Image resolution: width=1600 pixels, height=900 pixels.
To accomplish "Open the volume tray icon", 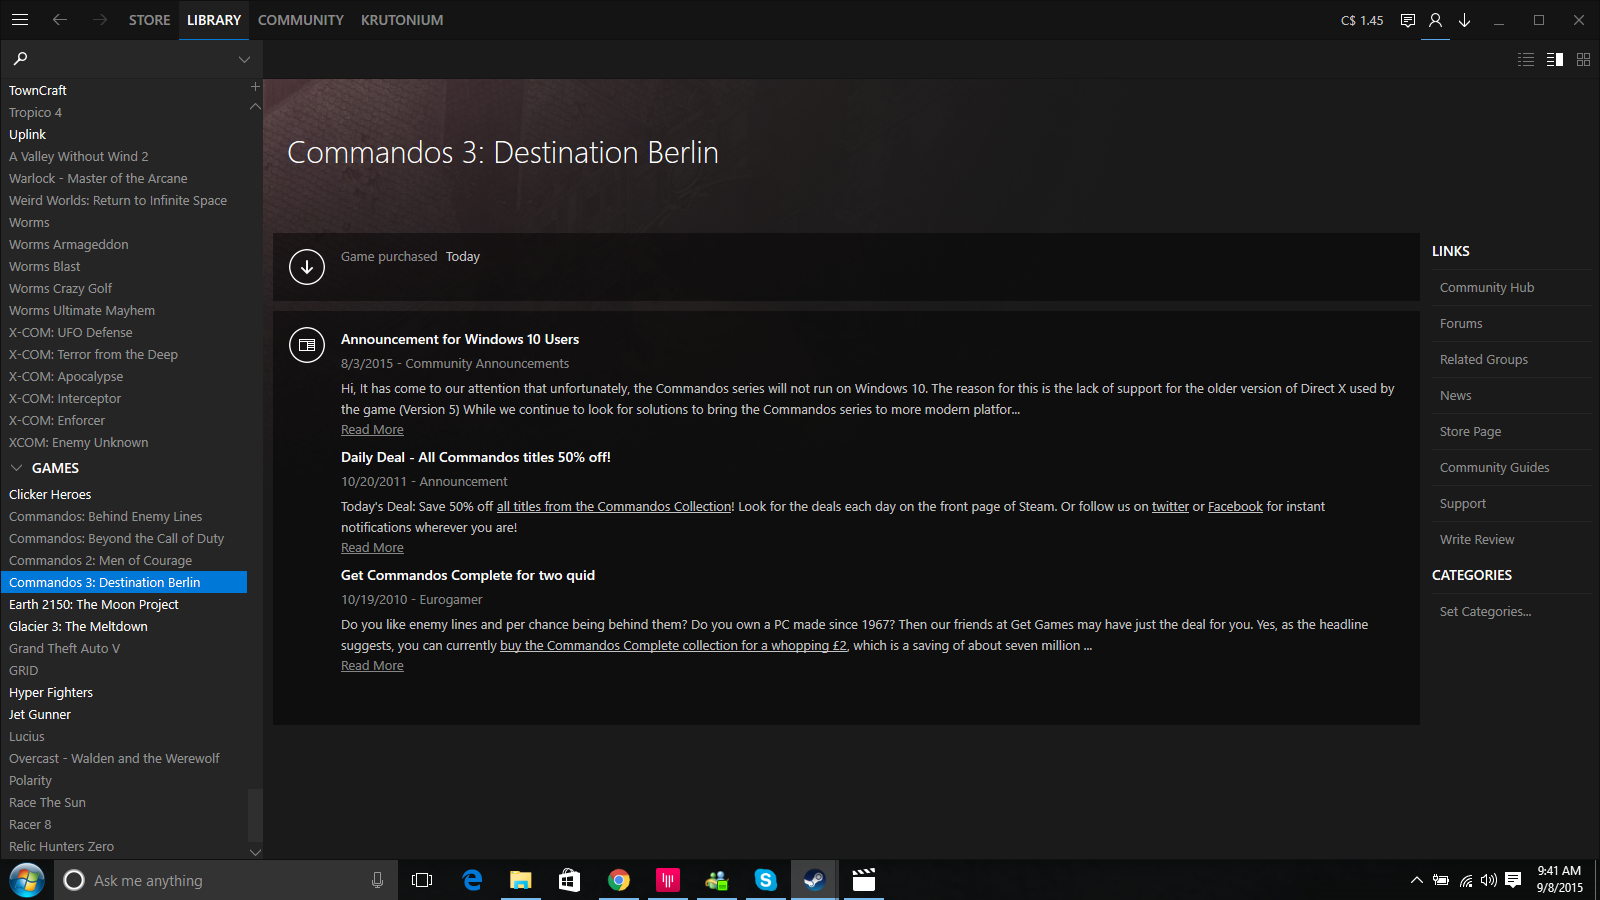I will click(1489, 880).
